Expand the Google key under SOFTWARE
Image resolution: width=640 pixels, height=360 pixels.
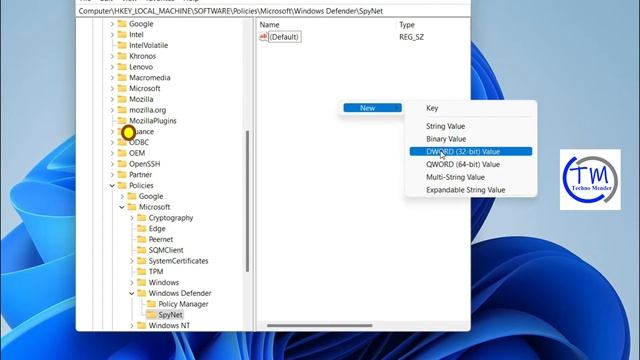(x=112, y=24)
